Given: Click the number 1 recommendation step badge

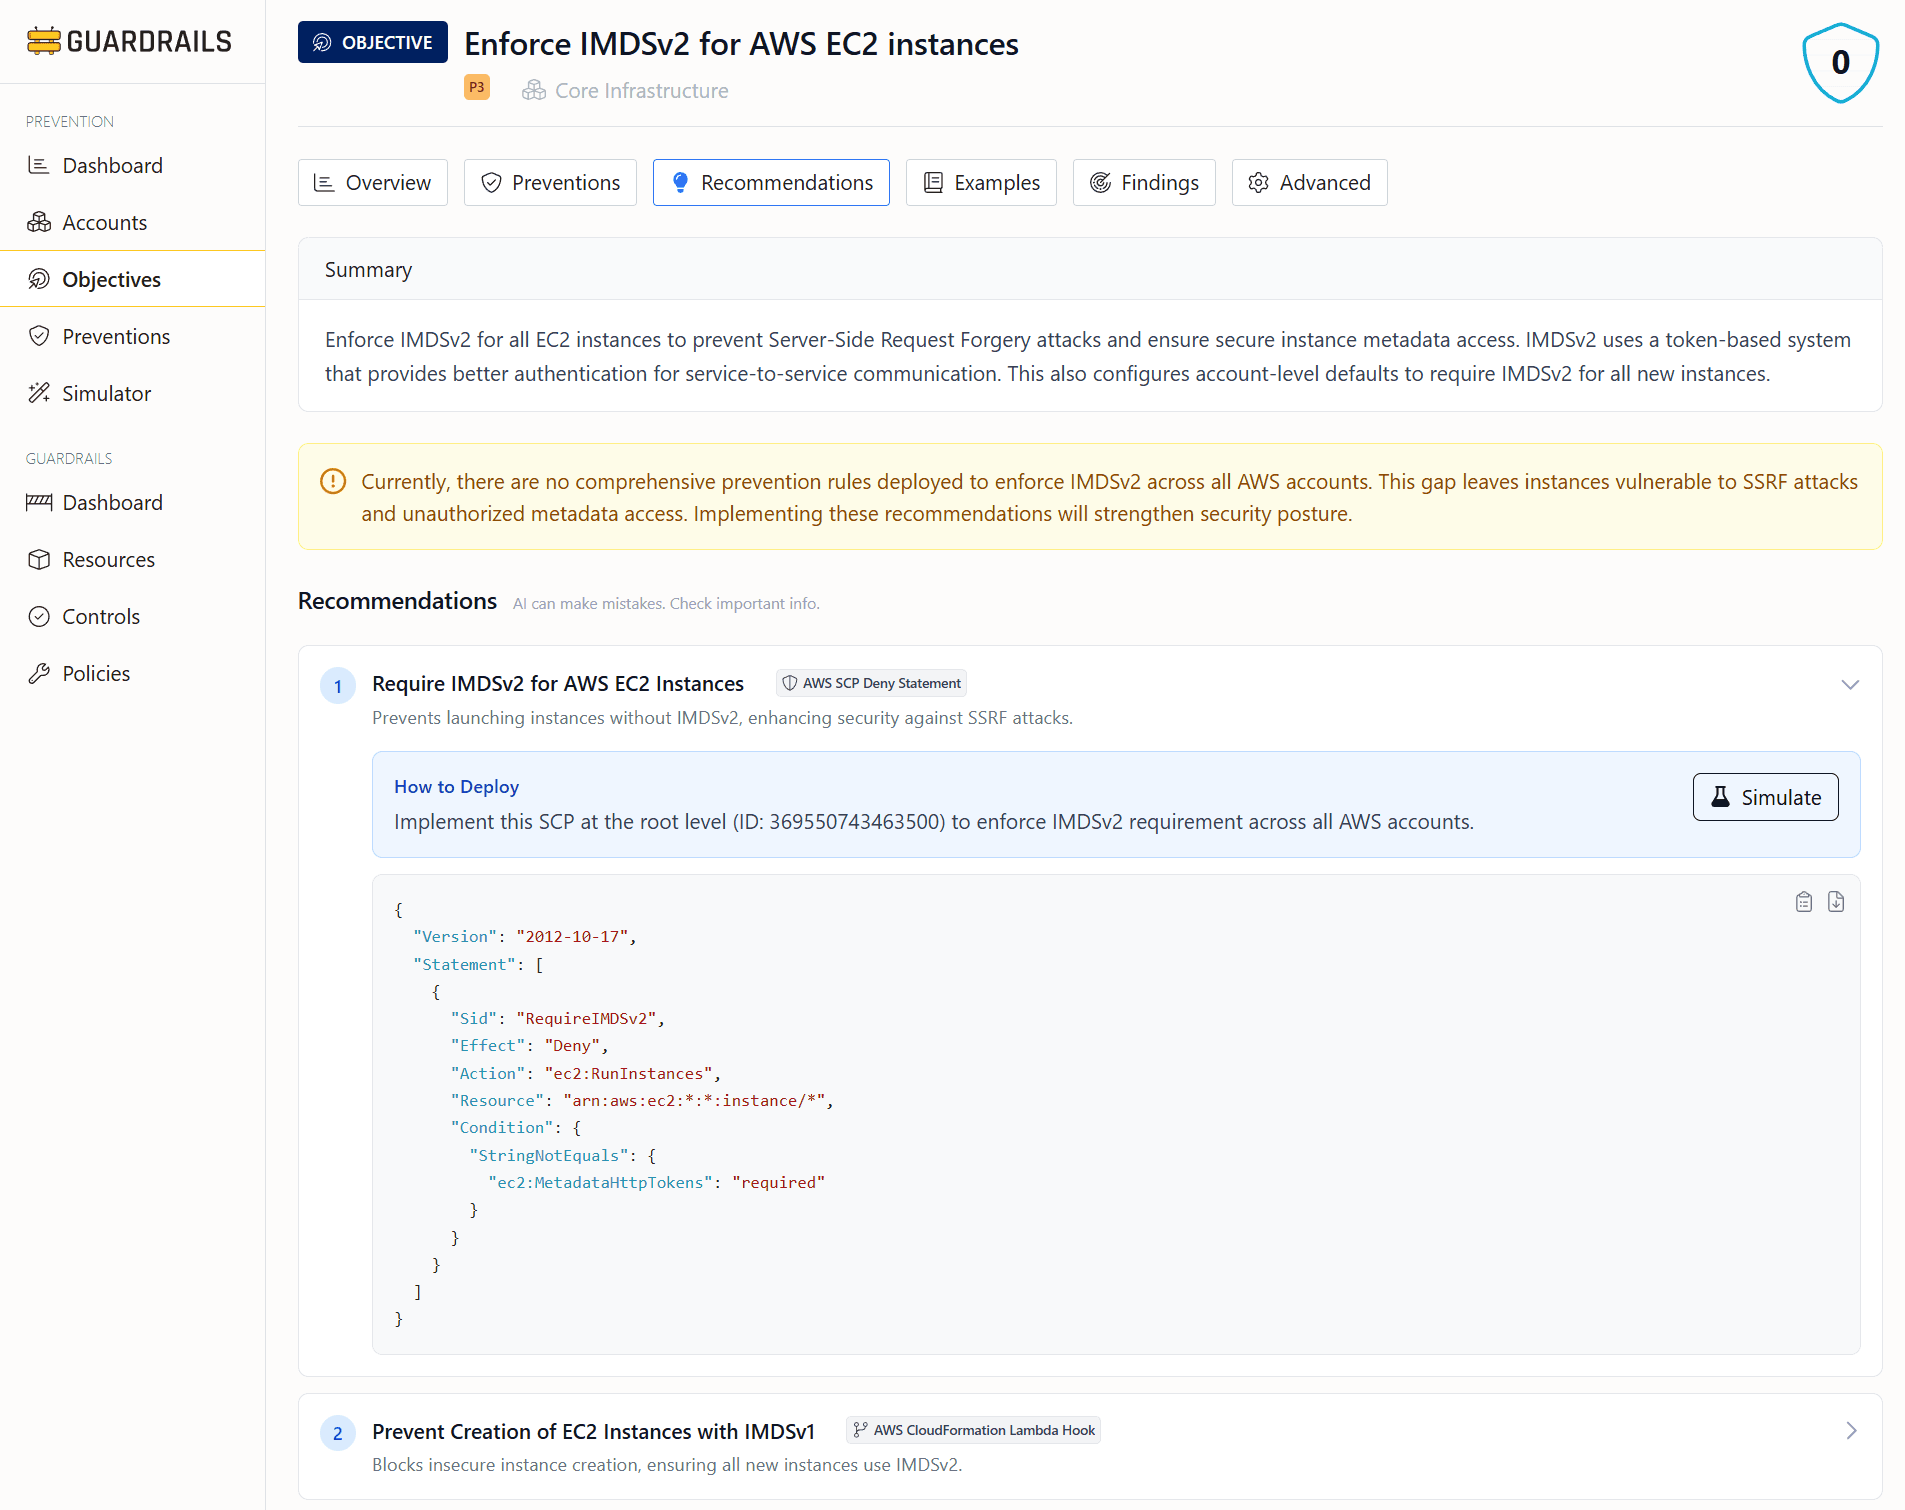Looking at the screenshot, I should click(x=338, y=686).
